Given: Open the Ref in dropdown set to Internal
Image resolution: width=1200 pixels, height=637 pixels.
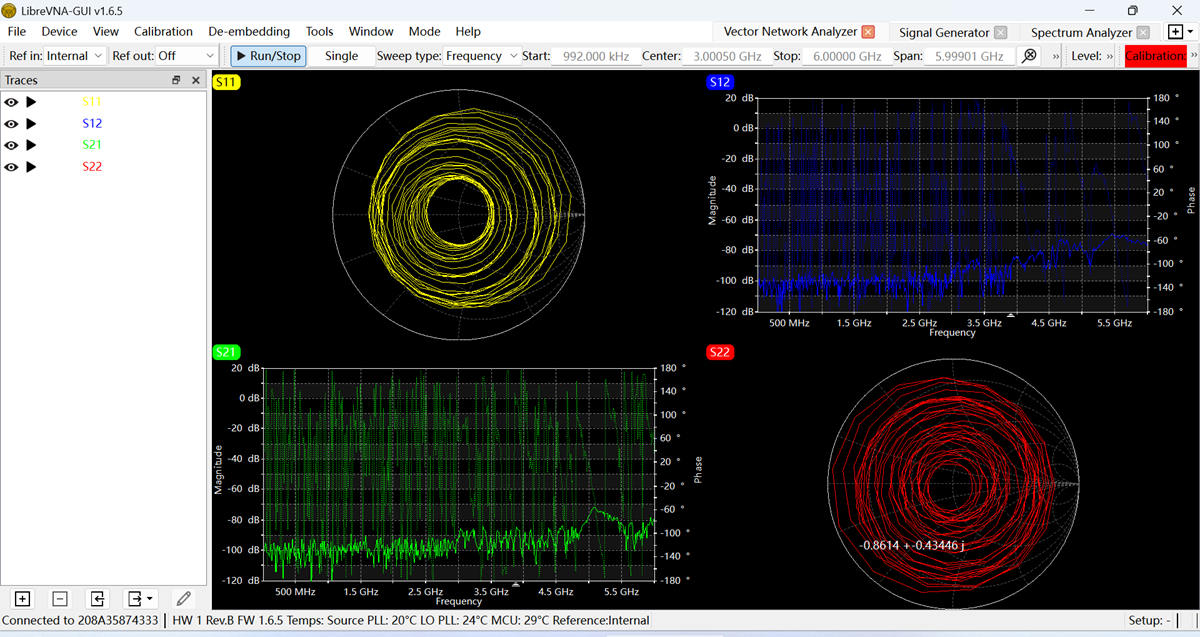Looking at the screenshot, I should 74,56.
